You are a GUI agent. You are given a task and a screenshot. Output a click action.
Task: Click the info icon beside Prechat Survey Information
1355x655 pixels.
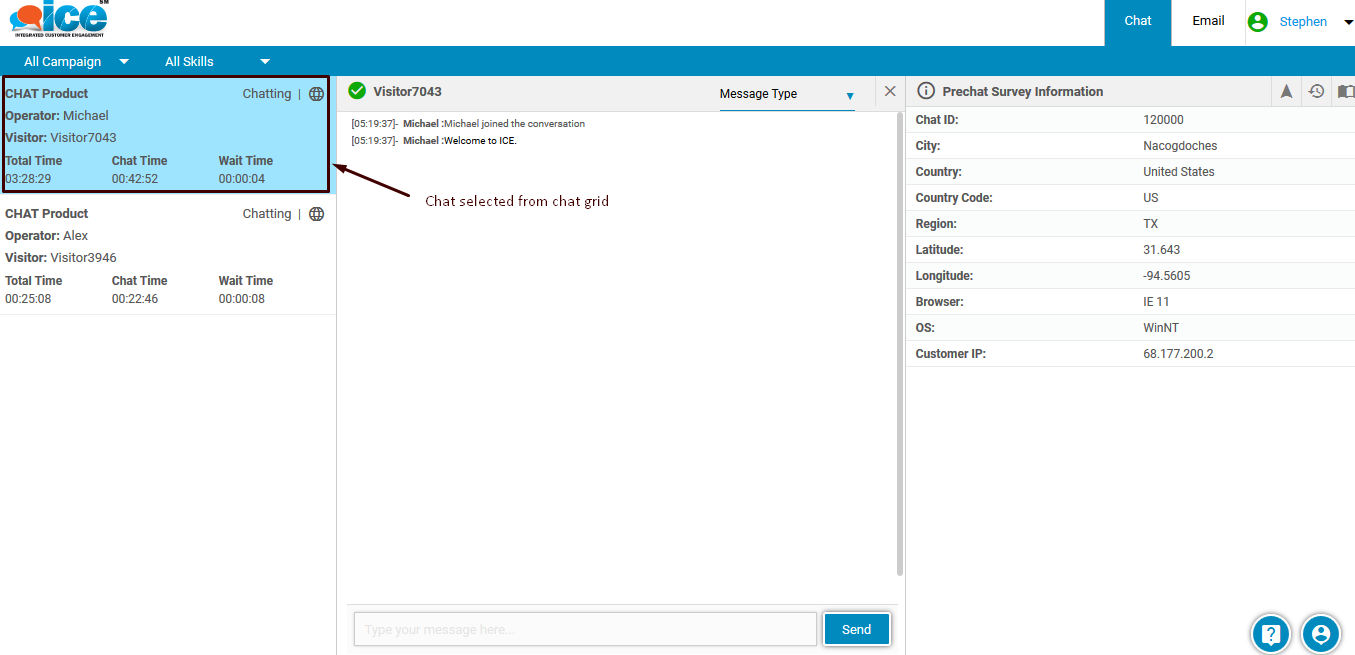tap(925, 90)
